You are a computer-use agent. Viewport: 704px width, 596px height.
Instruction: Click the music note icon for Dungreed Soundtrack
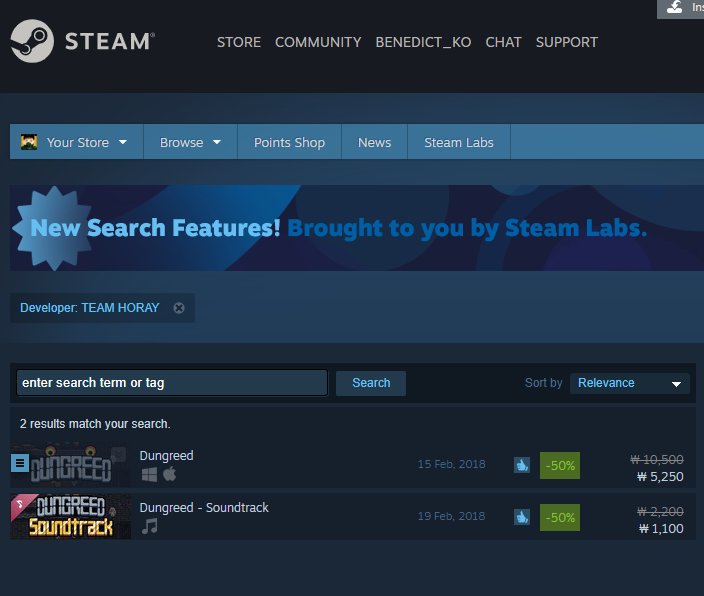[x=150, y=526]
